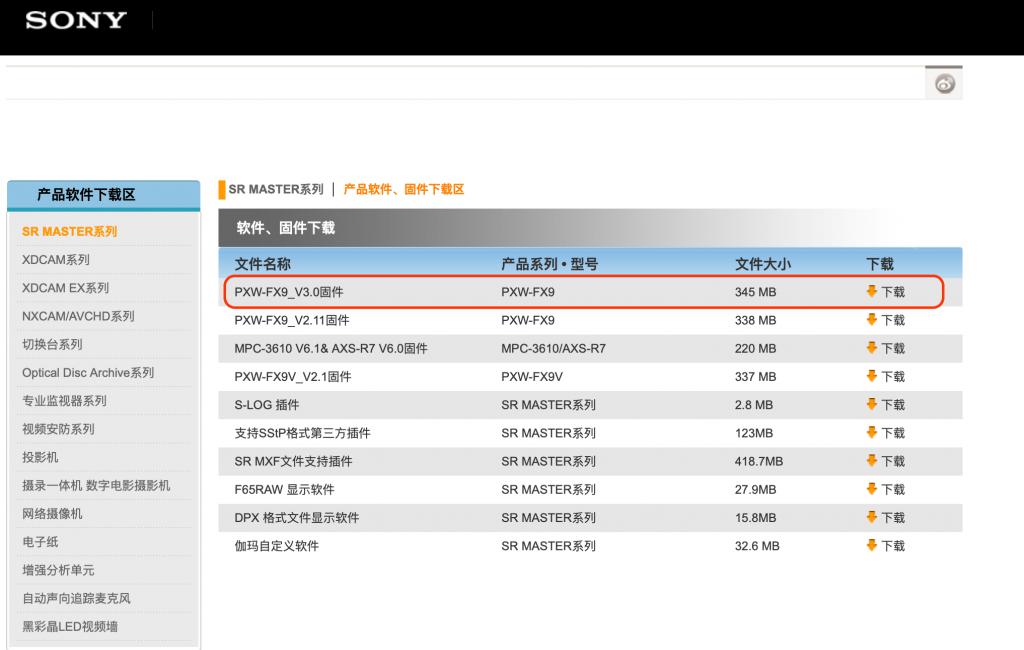Screen dimensions: 1024x650
Task: Click the 产品软件、固件下载区 breadcrumb link
Action: pos(404,189)
